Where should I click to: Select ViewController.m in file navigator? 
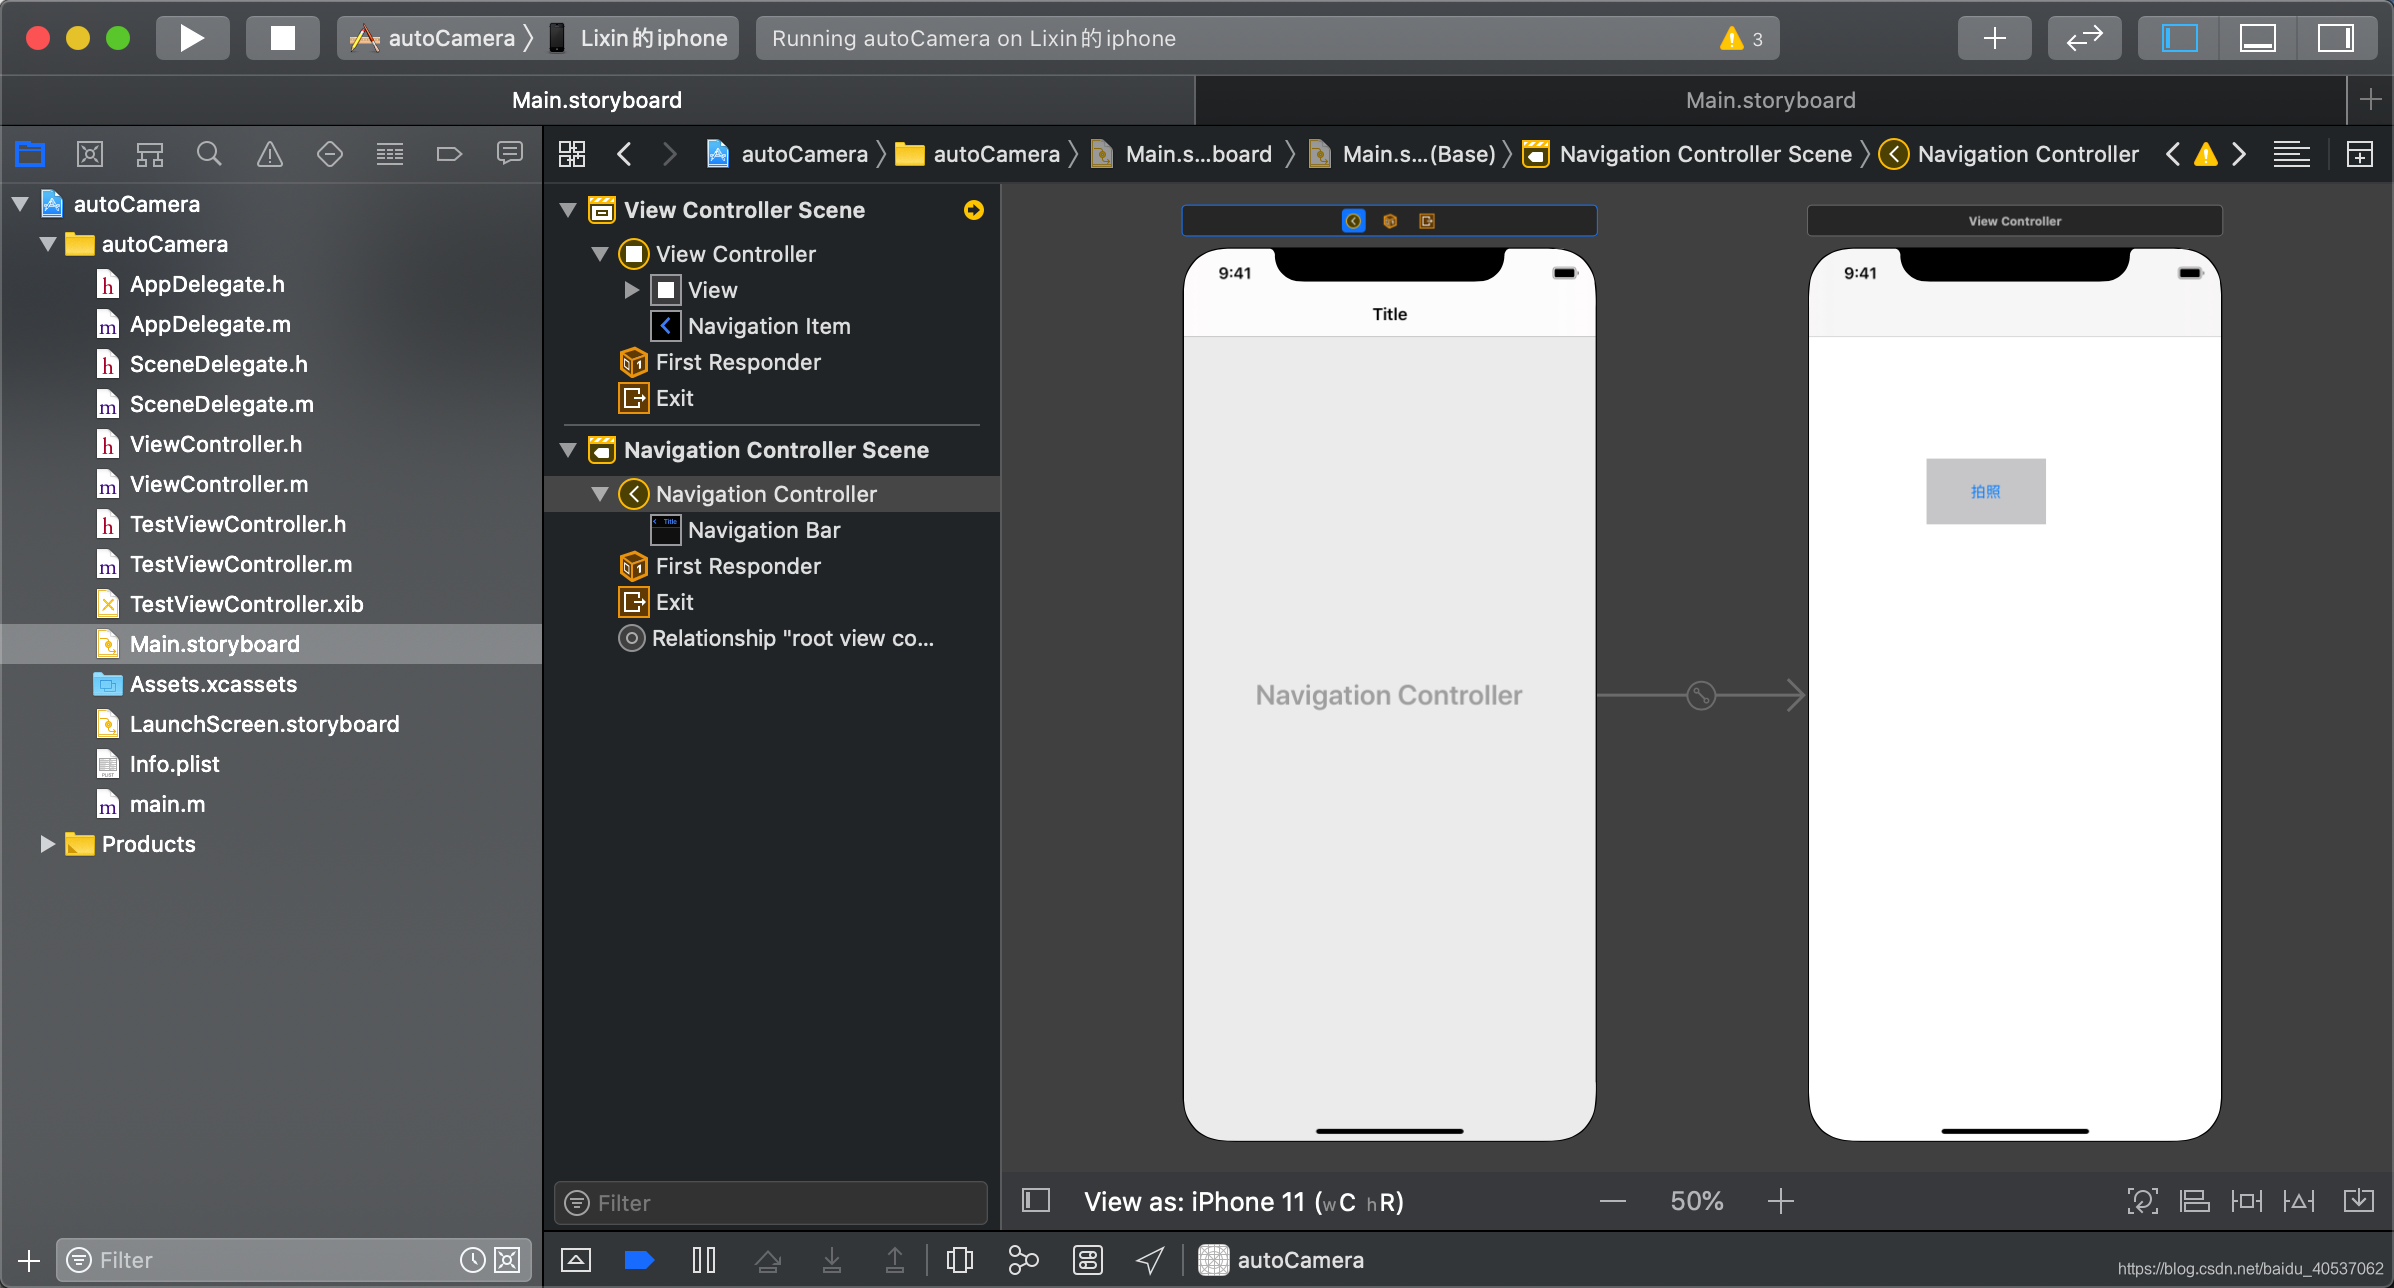tap(218, 484)
